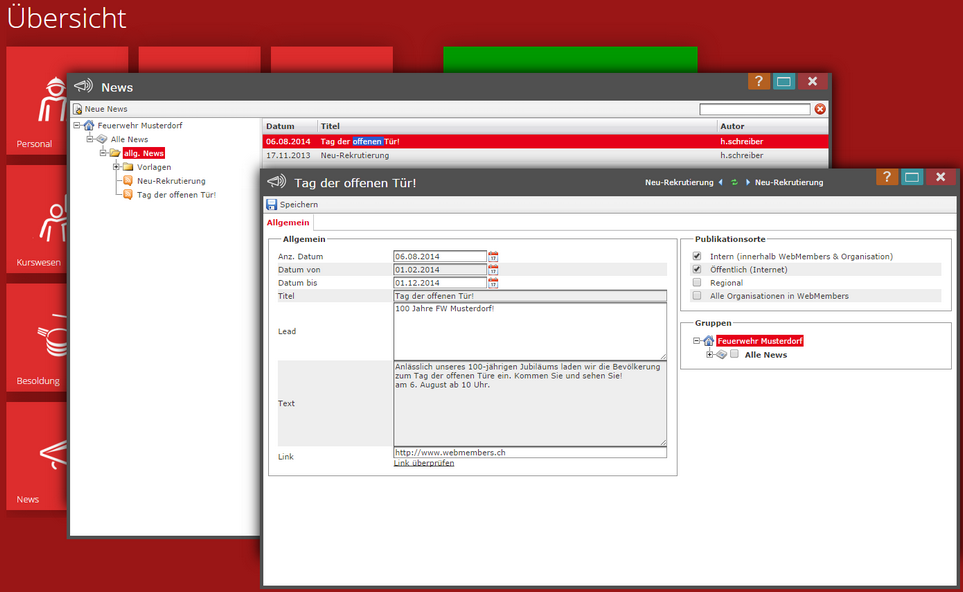
Task: Open calendar picker for Anz. Datum
Action: coord(493,257)
